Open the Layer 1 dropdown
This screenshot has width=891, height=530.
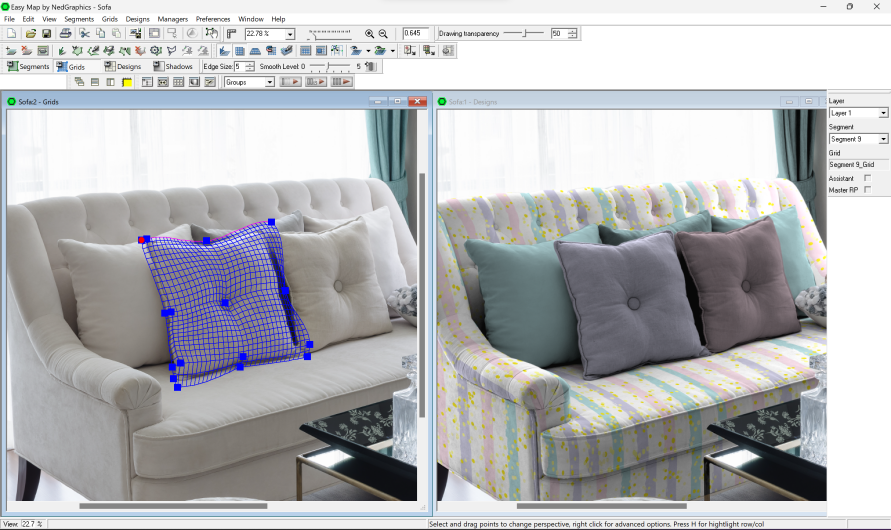pyautogui.click(x=883, y=113)
